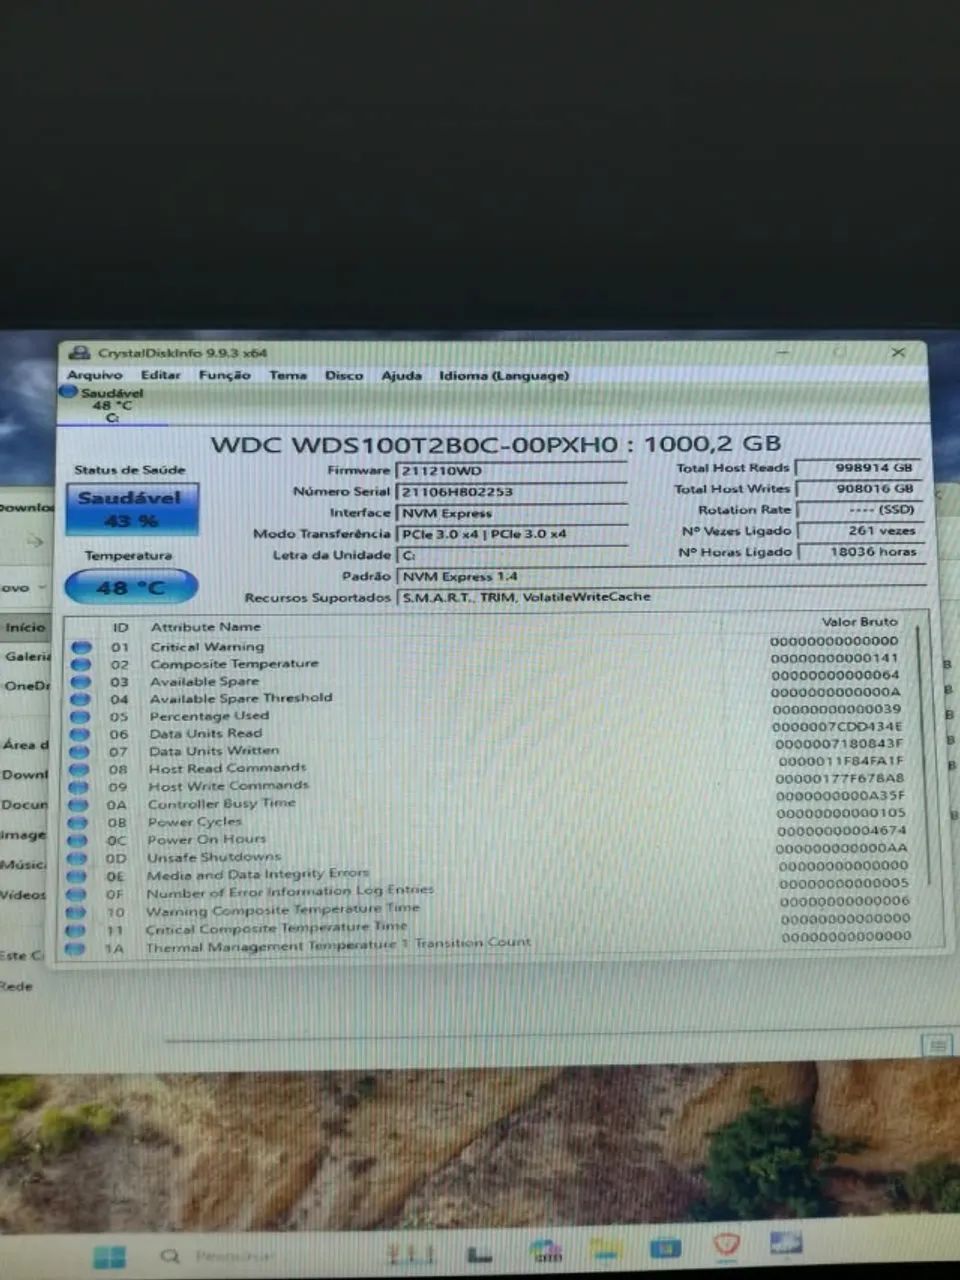Click the Valor Bruto column header
960x1280 pixels.
point(859,621)
